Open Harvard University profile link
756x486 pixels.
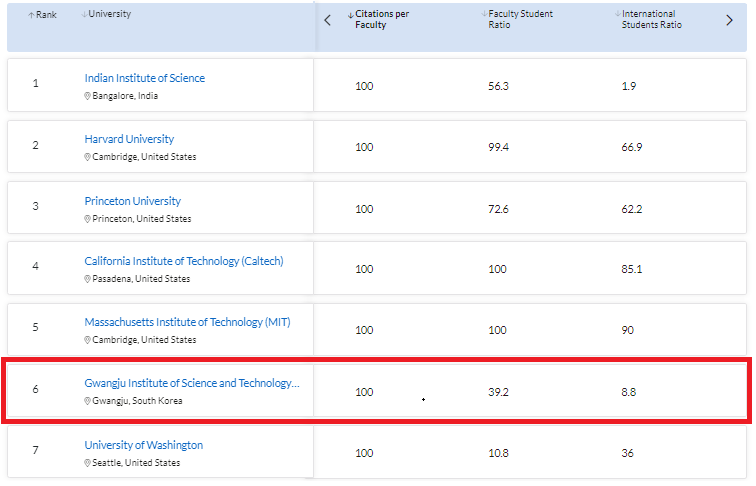pos(129,139)
